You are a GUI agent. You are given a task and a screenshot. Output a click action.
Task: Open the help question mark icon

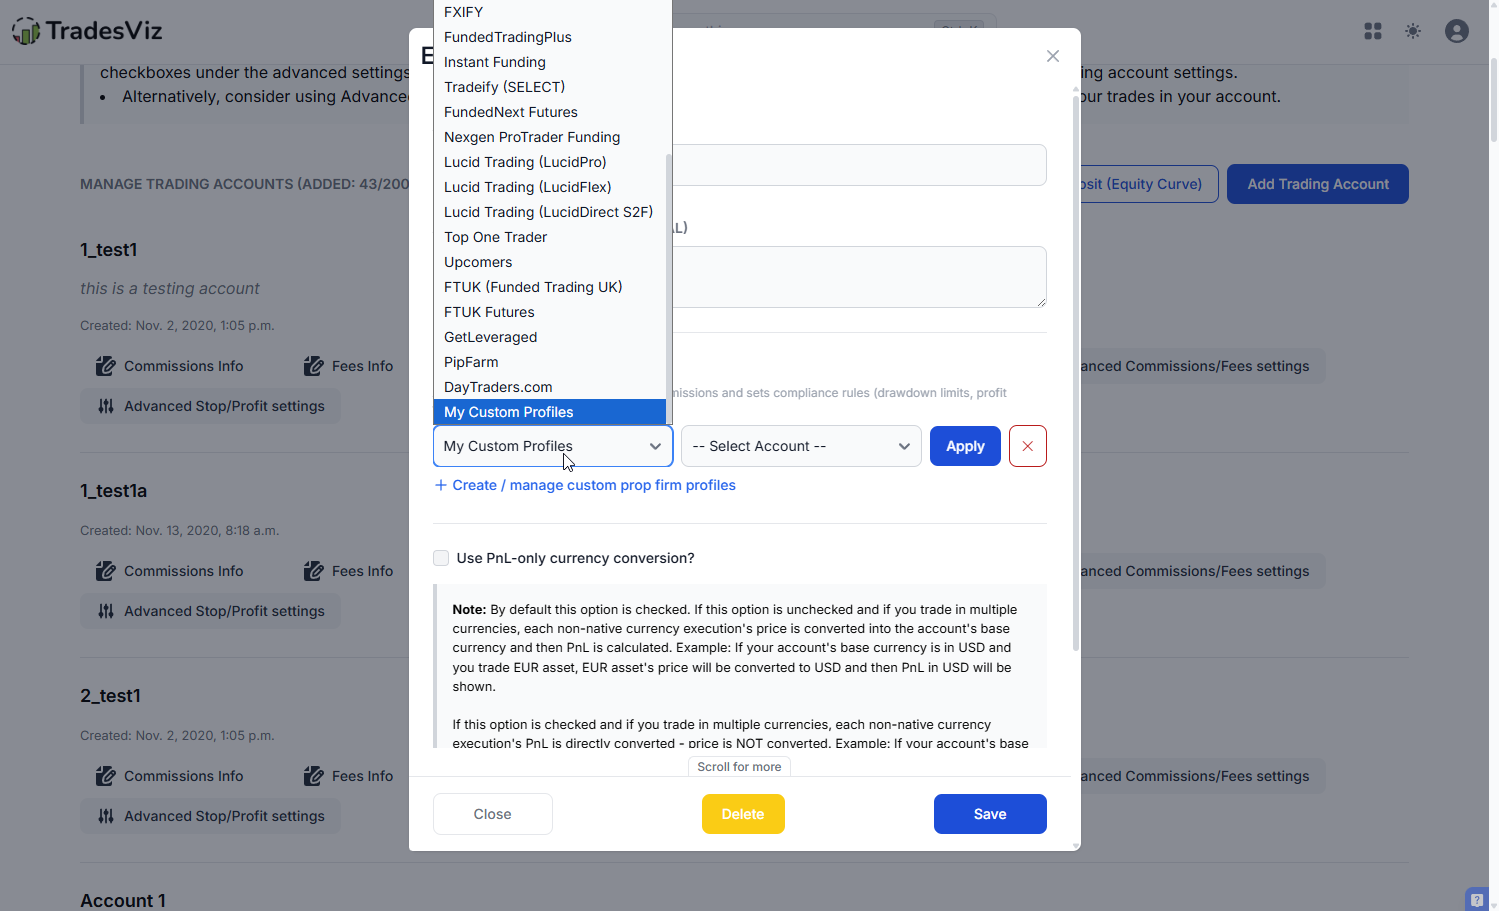(x=1477, y=900)
